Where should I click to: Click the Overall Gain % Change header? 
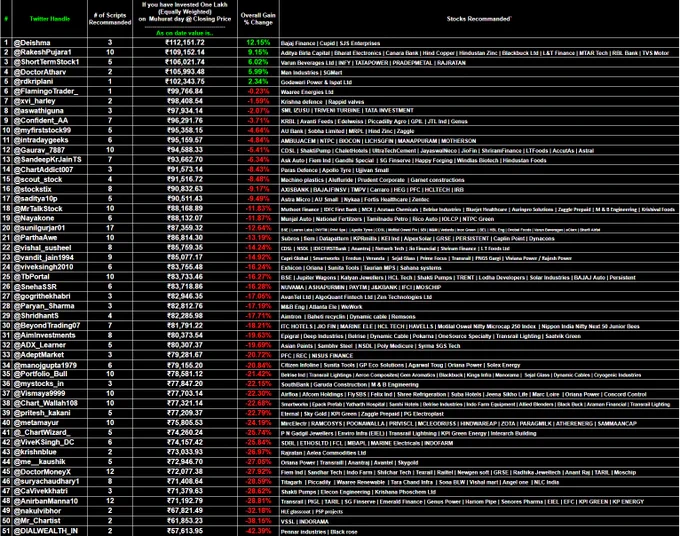point(258,19)
